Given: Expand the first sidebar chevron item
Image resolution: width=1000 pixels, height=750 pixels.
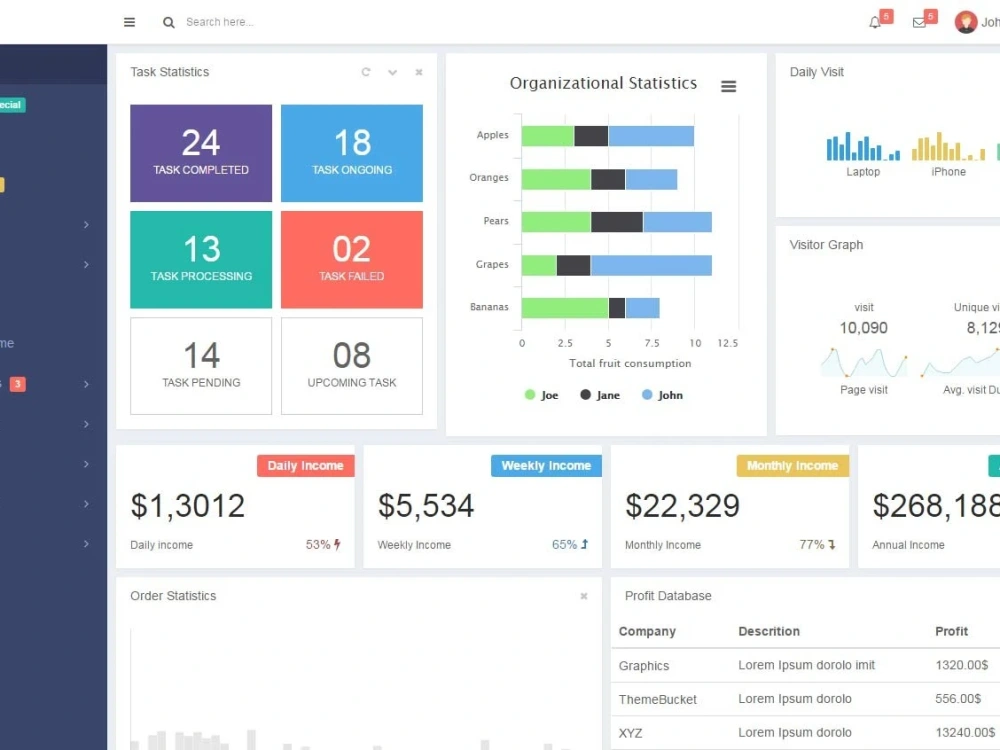Looking at the screenshot, I should click(x=86, y=224).
